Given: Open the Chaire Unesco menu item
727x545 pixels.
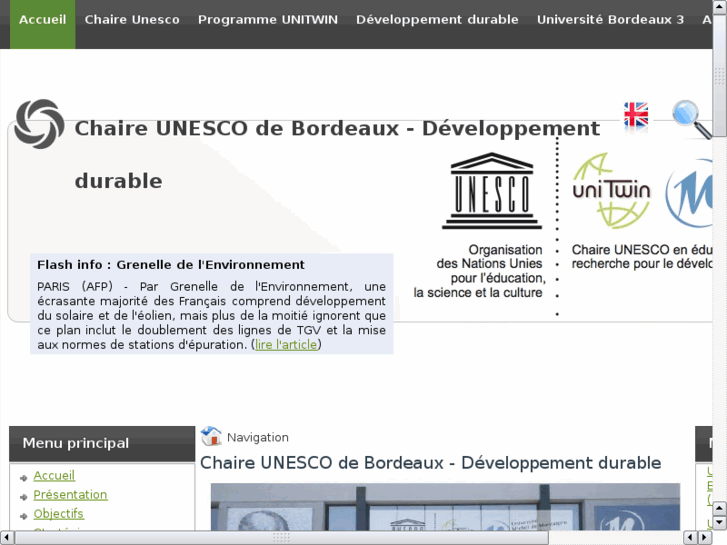Looking at the screenshot, I should click(132, 19).
